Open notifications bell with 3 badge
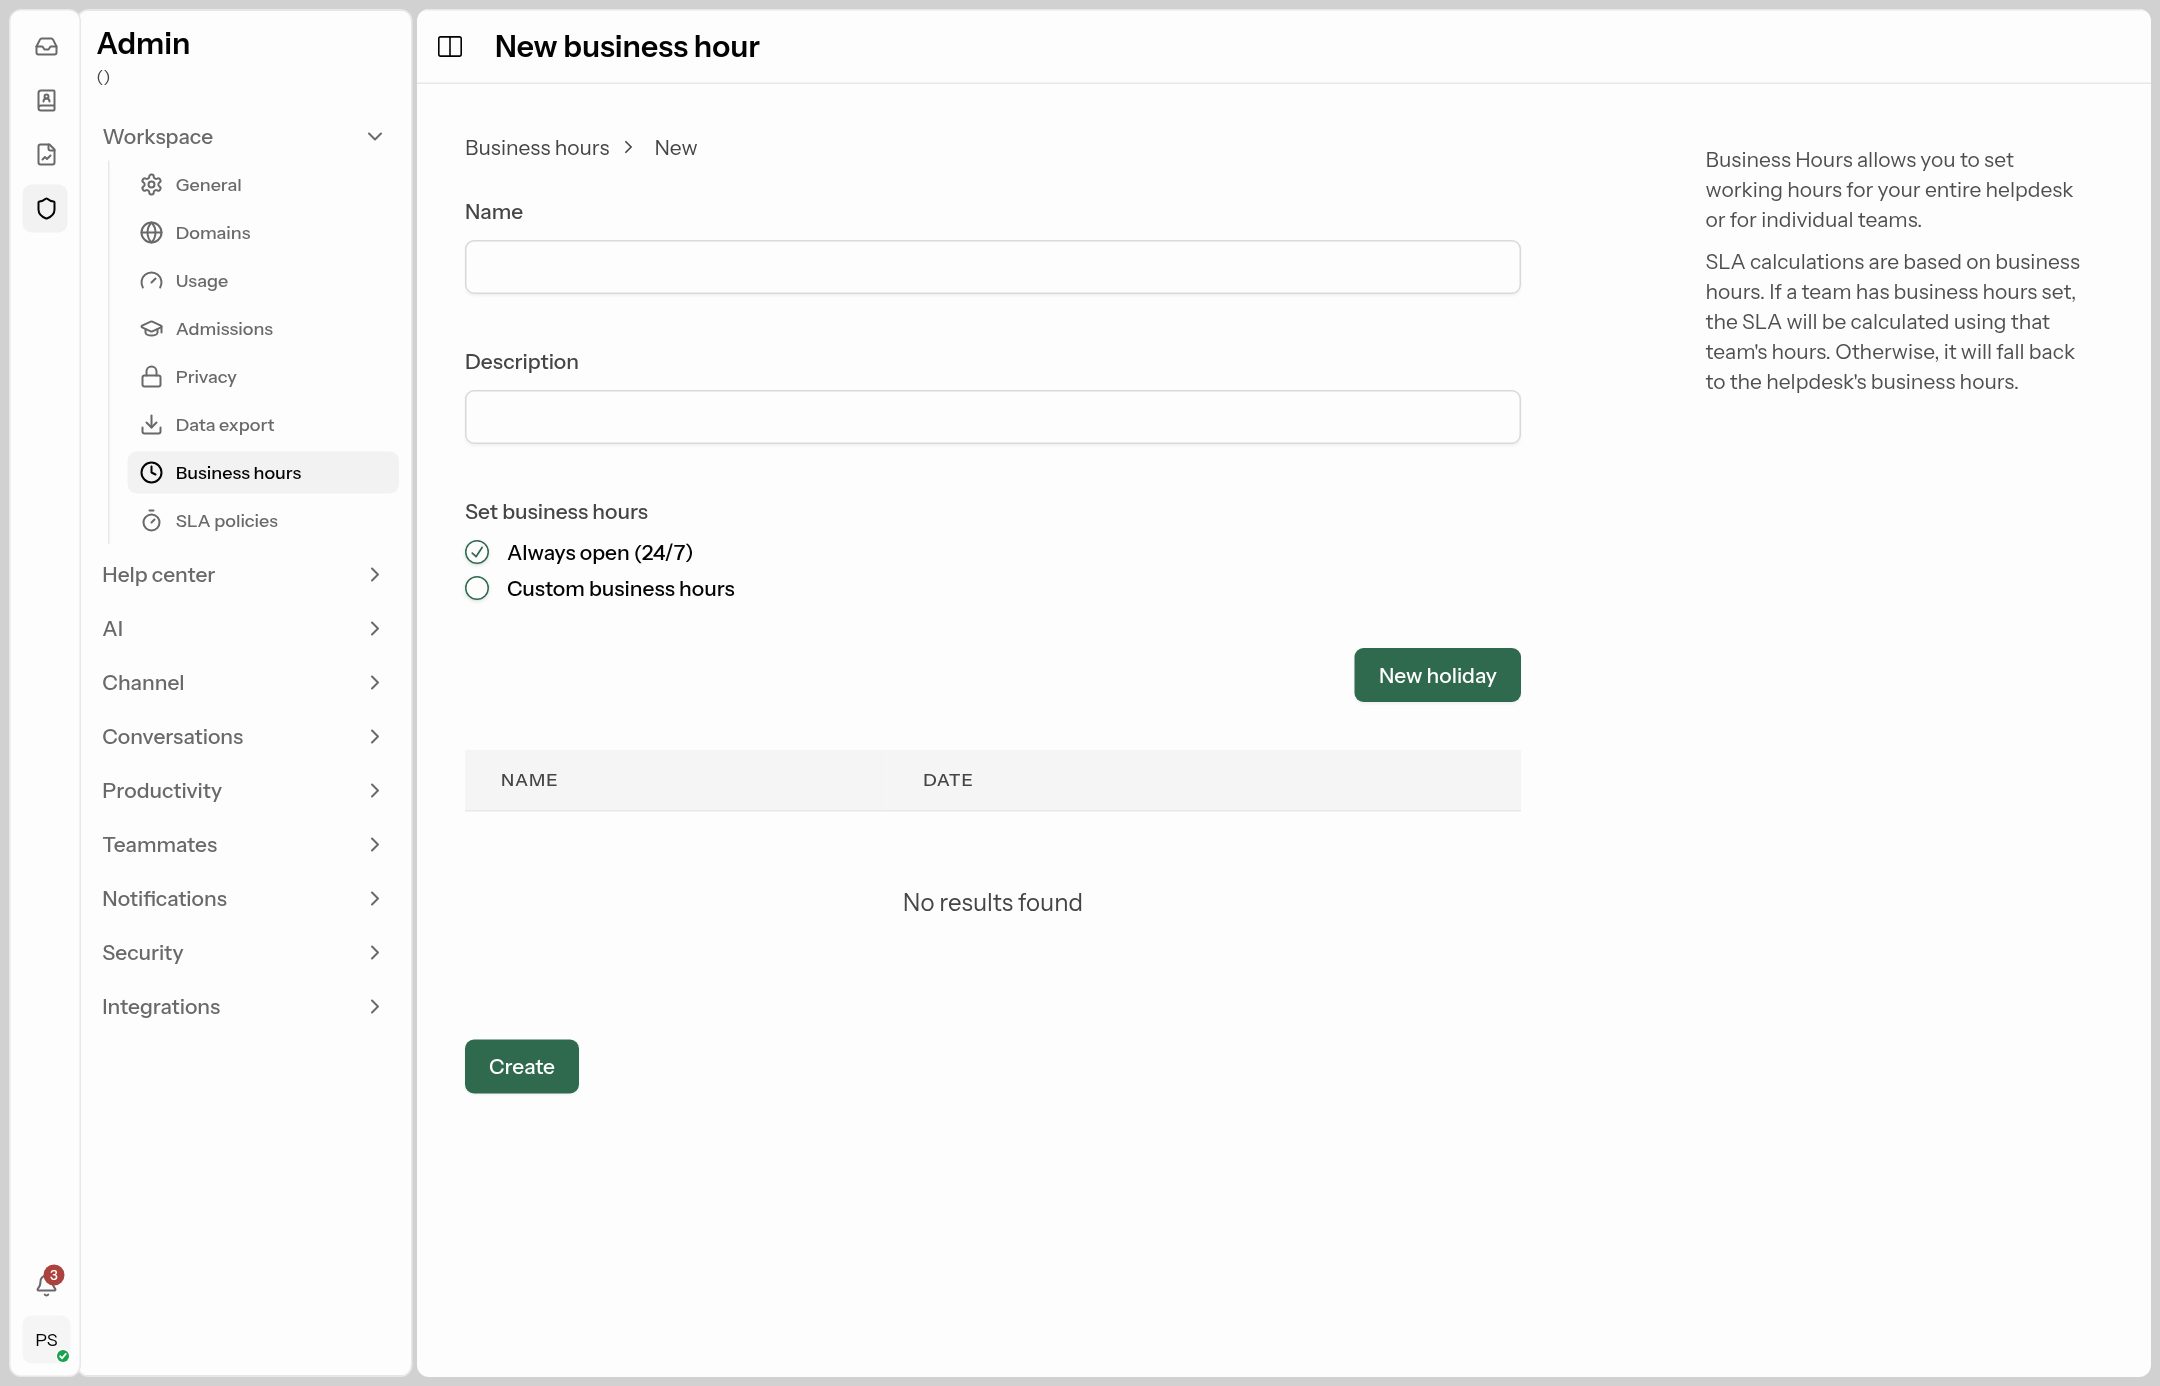Viewport: 2160px width, 1386px height. (47, 1283)
